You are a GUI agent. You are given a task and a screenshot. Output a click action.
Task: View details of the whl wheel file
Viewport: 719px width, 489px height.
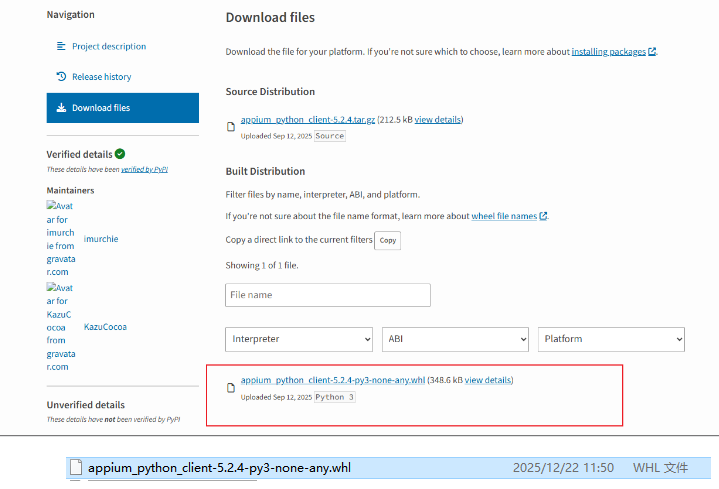pos(488,380)
